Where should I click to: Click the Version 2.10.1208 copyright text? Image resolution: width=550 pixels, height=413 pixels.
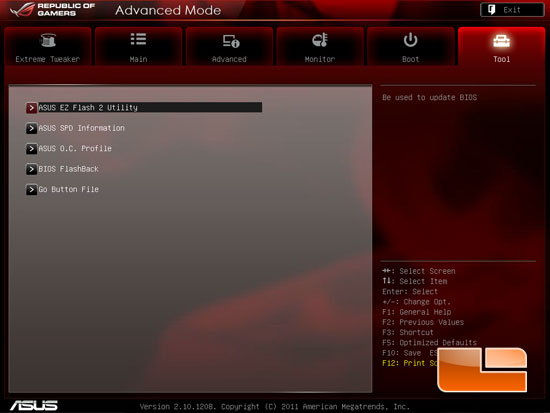(x=275, y=407)
